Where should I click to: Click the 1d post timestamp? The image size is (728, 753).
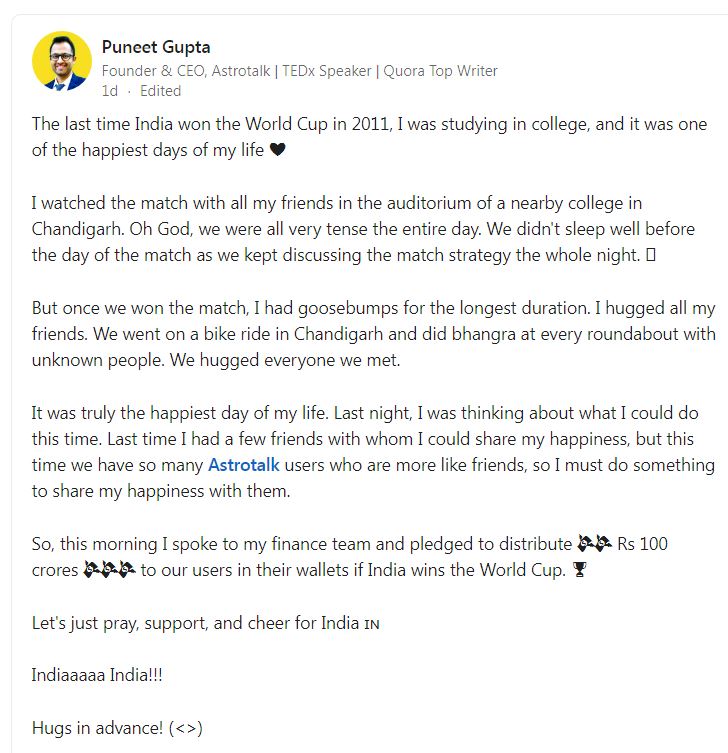(x=109, y=91)
